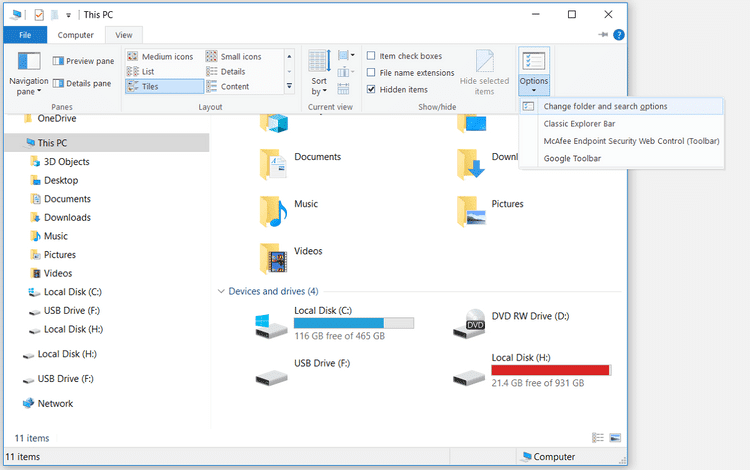Switch layout to Details view
Screen dimensions: 750x470
point(226,71)
